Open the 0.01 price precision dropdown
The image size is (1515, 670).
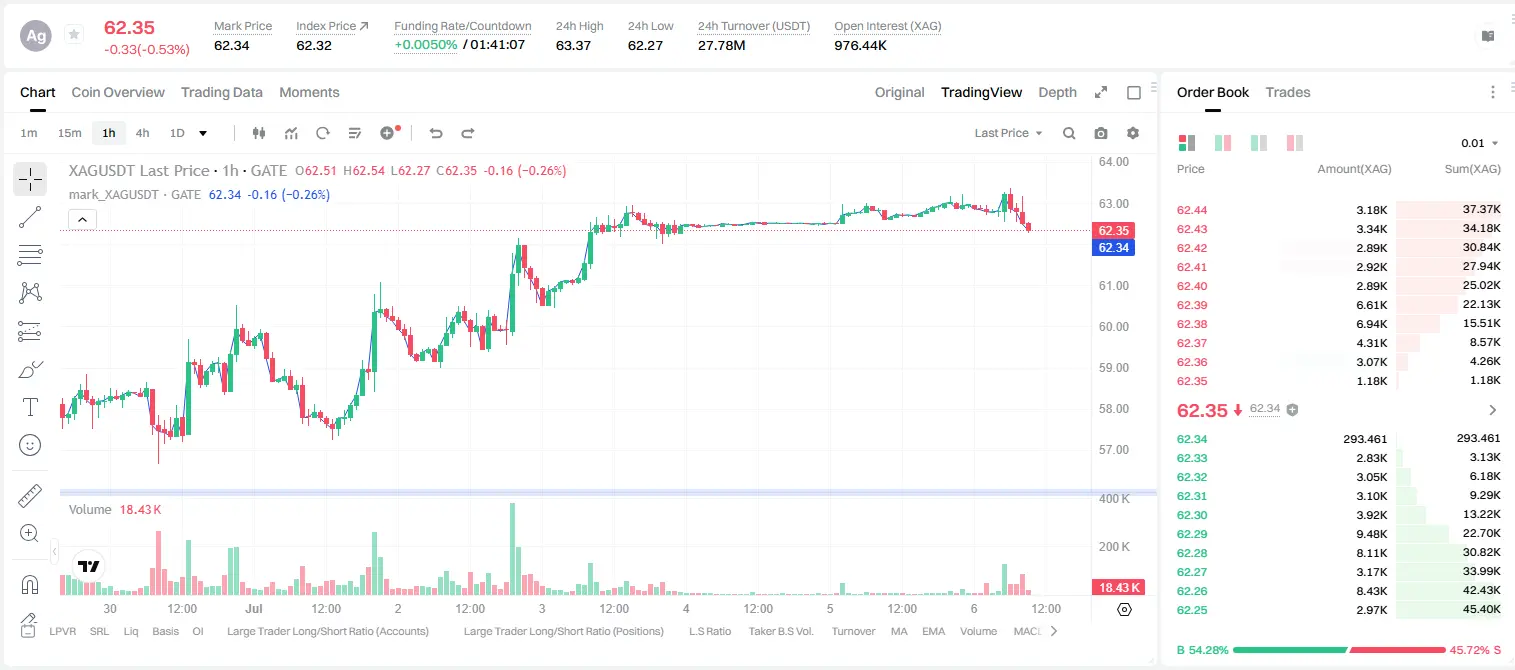click(x=1480, y=143)
